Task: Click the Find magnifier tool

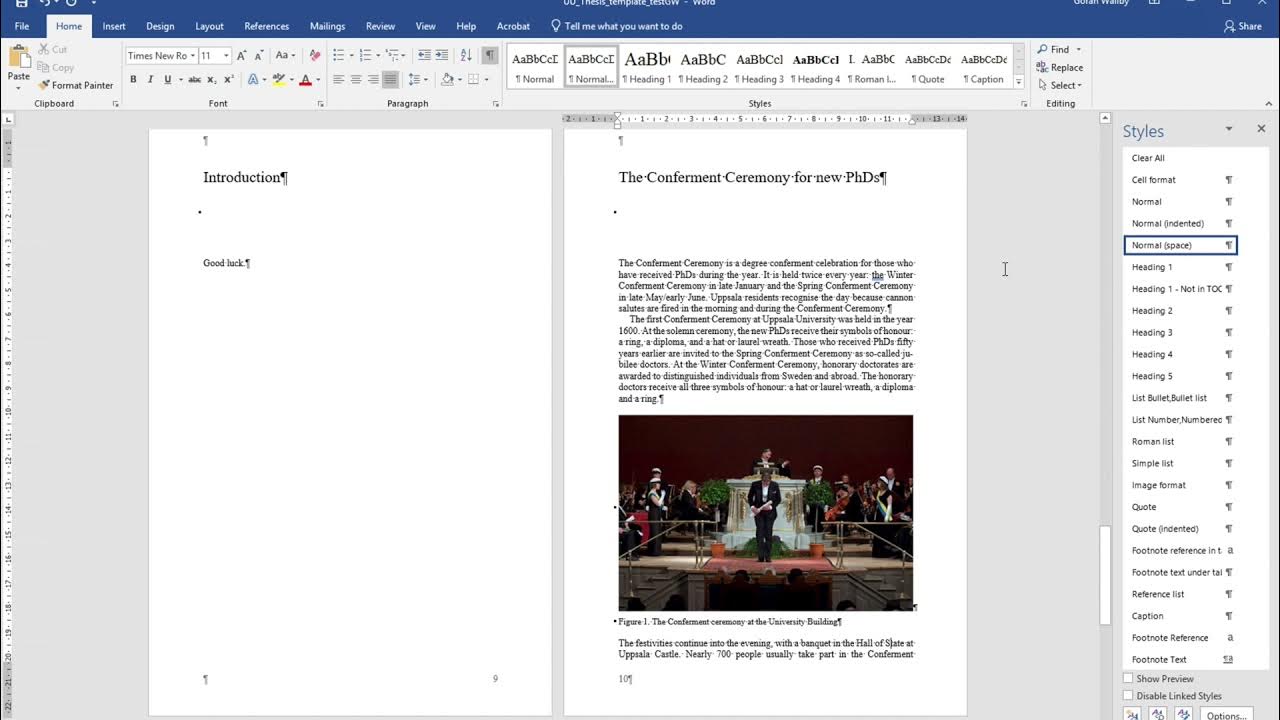Action: tap(1055, 49)
